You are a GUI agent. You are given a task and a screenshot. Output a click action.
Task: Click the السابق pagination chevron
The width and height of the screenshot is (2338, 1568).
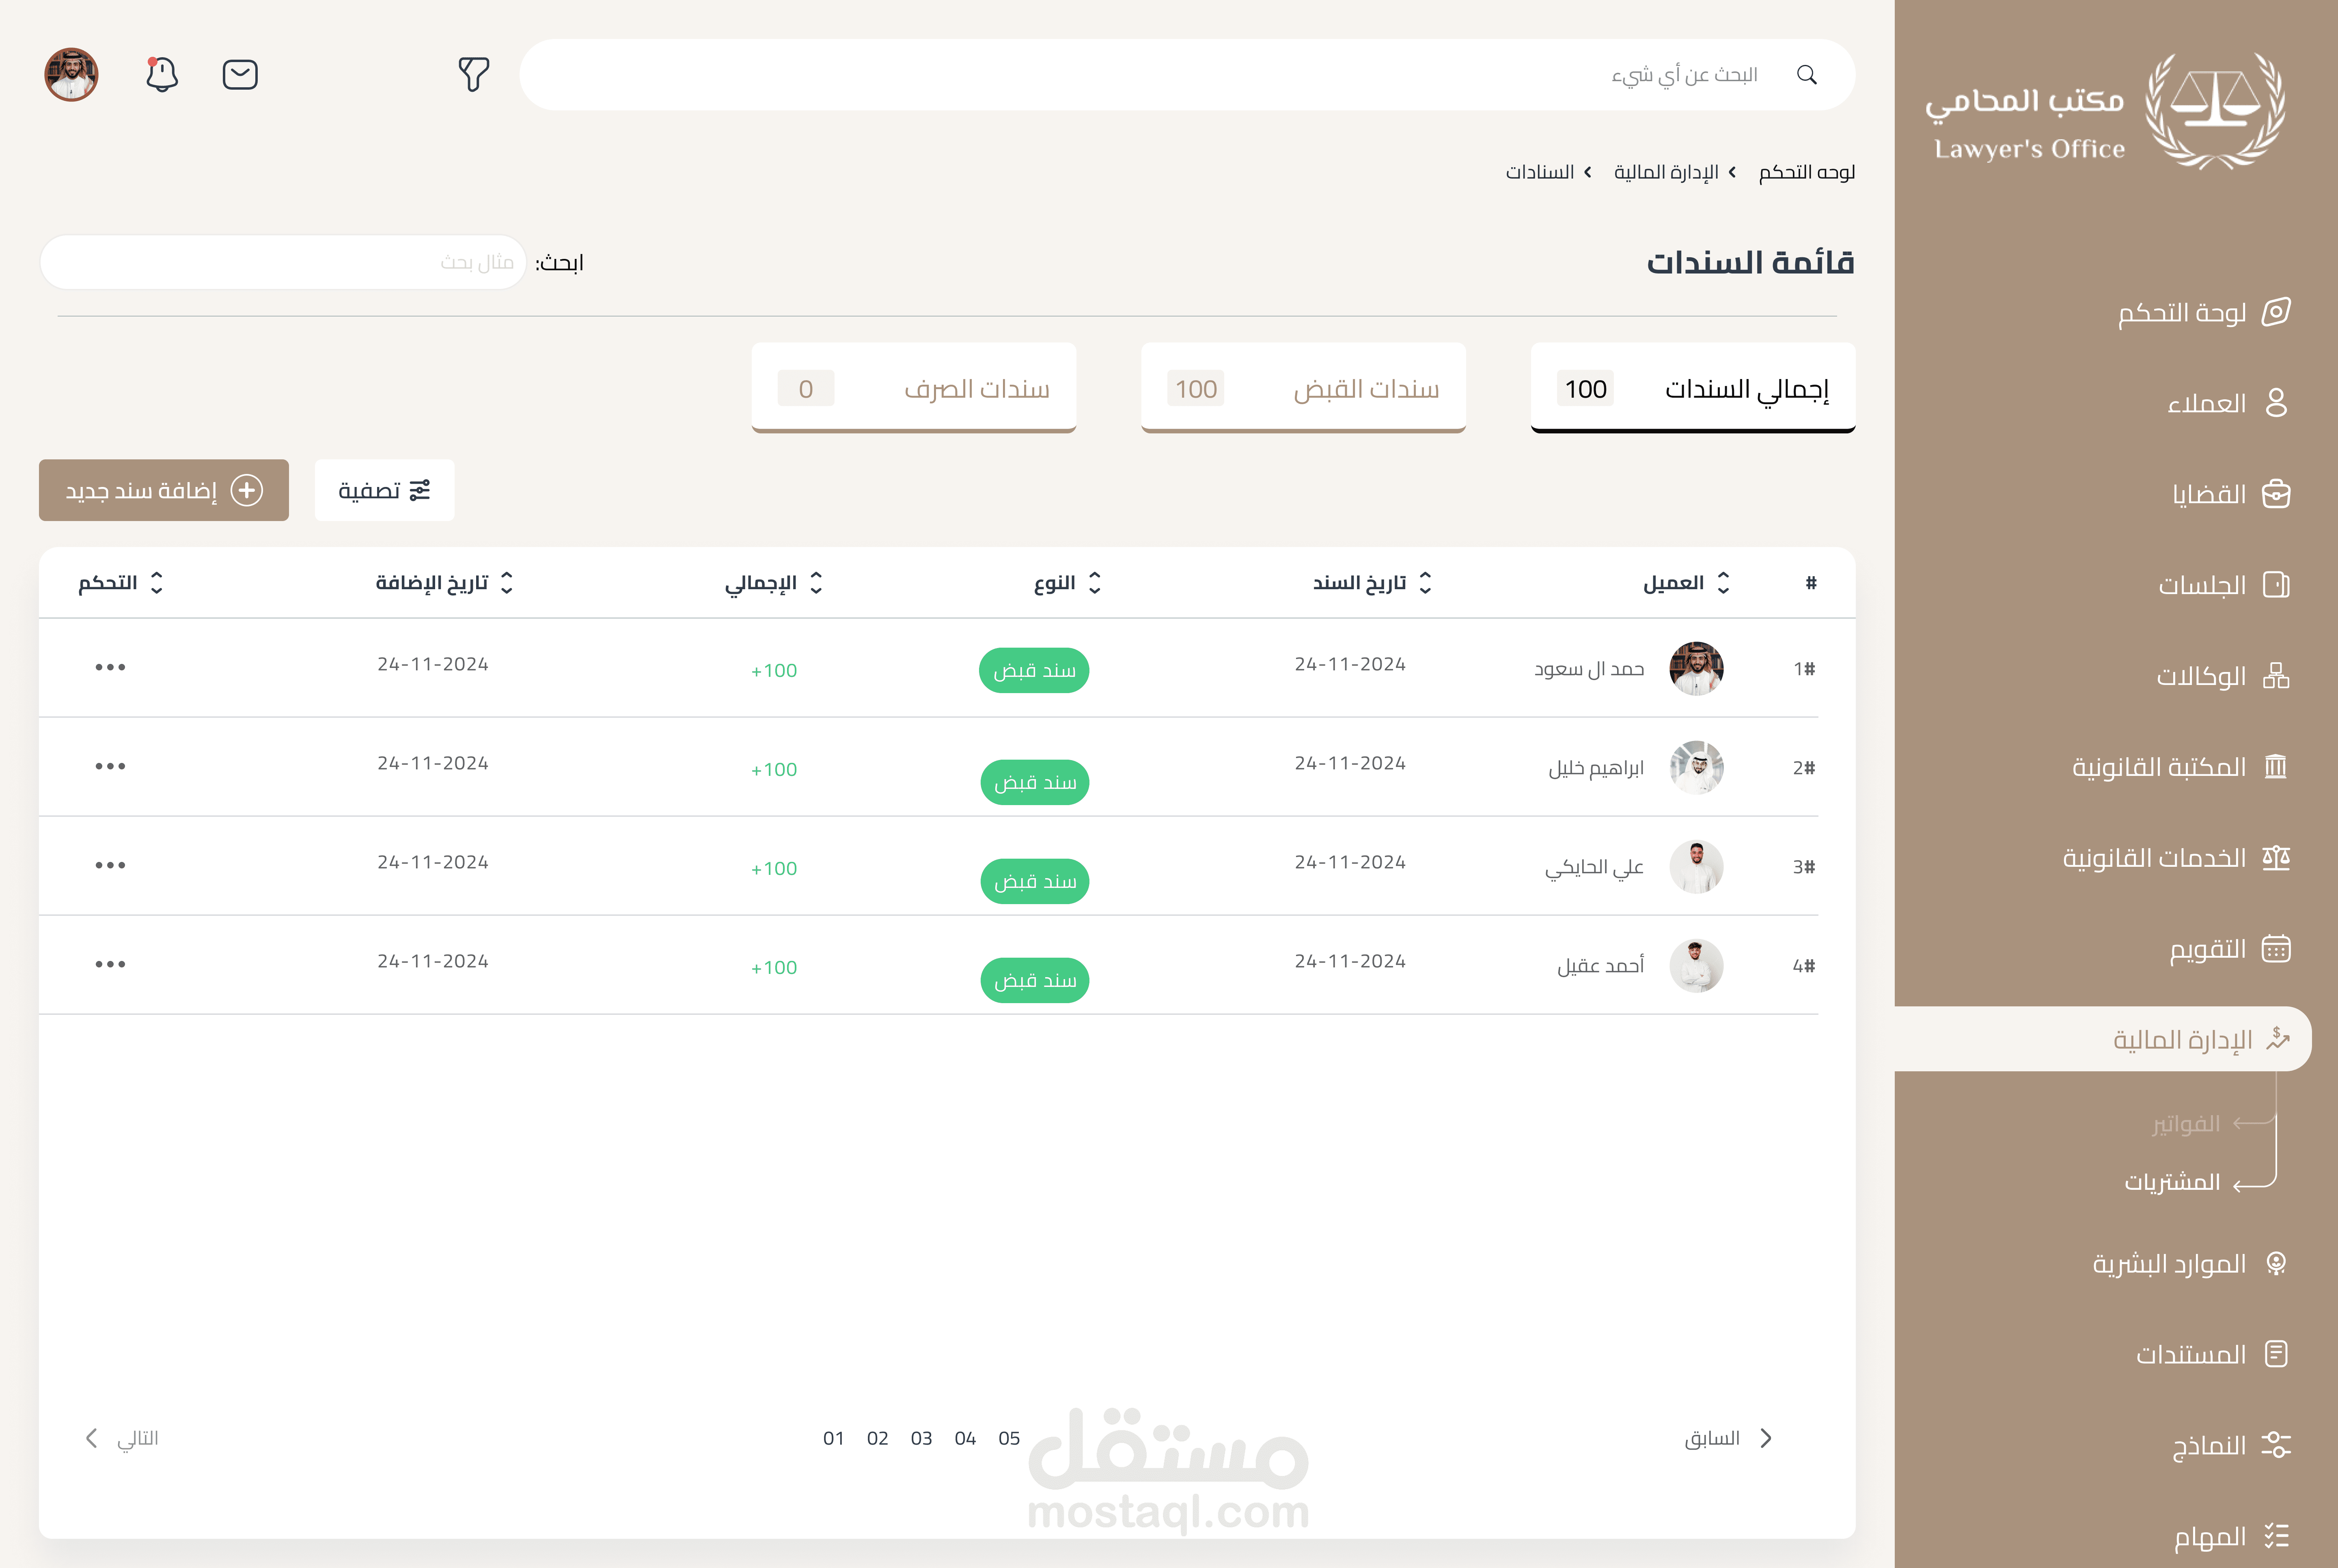pos(1766,1438)
